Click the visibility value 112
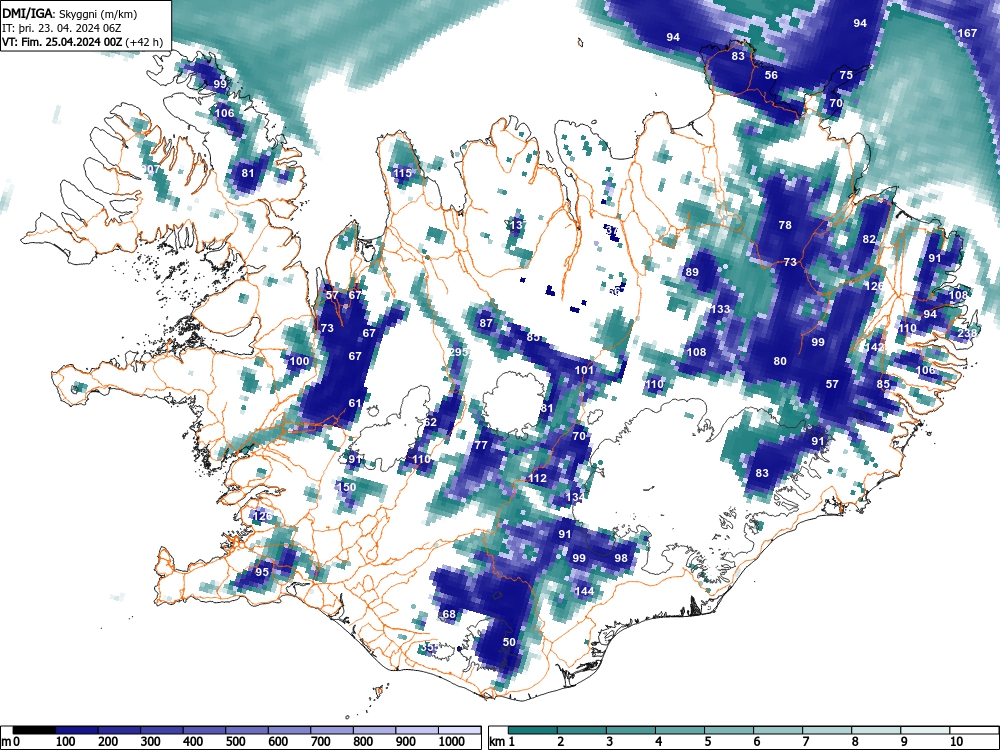 (x=538, y=478)
